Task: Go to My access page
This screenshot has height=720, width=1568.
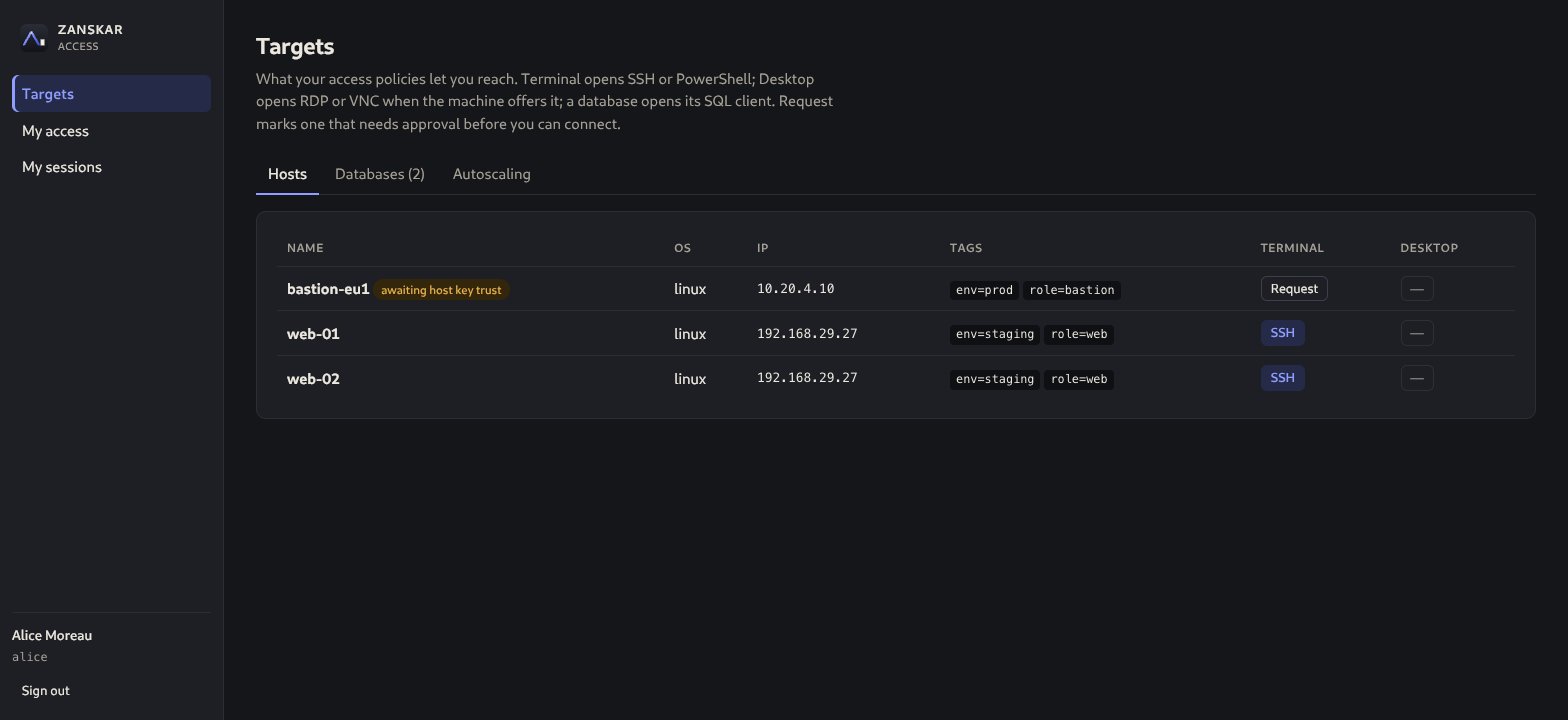Action: [x=112, y=131]
